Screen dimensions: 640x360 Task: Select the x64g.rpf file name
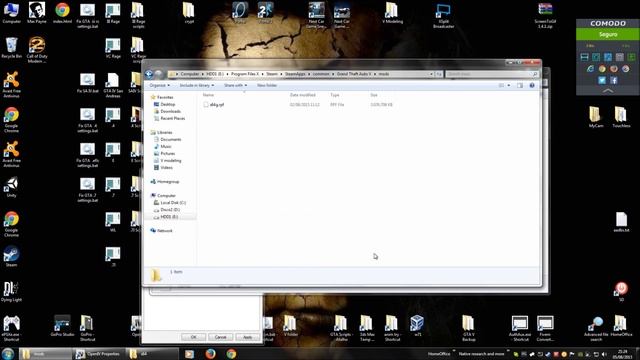[217, 104]
